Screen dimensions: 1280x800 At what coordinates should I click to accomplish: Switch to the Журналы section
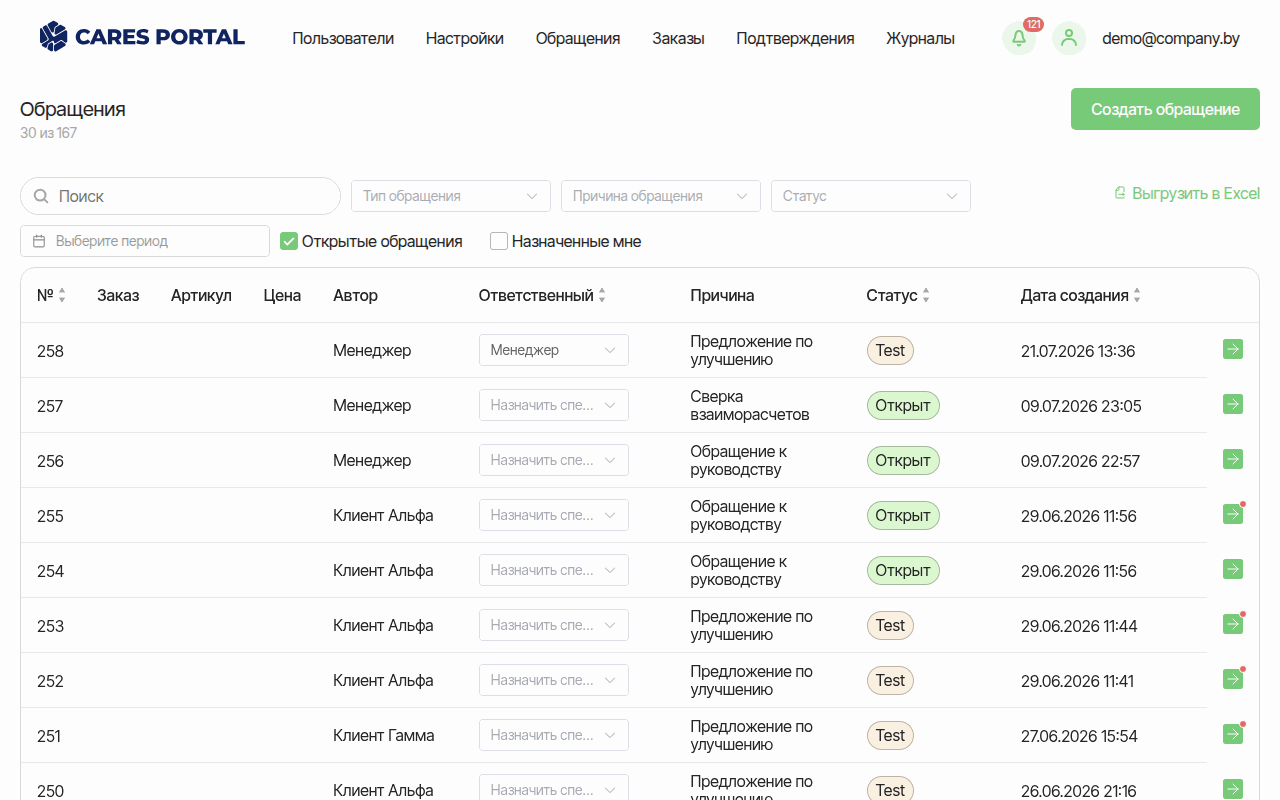[x=920, y=39]
